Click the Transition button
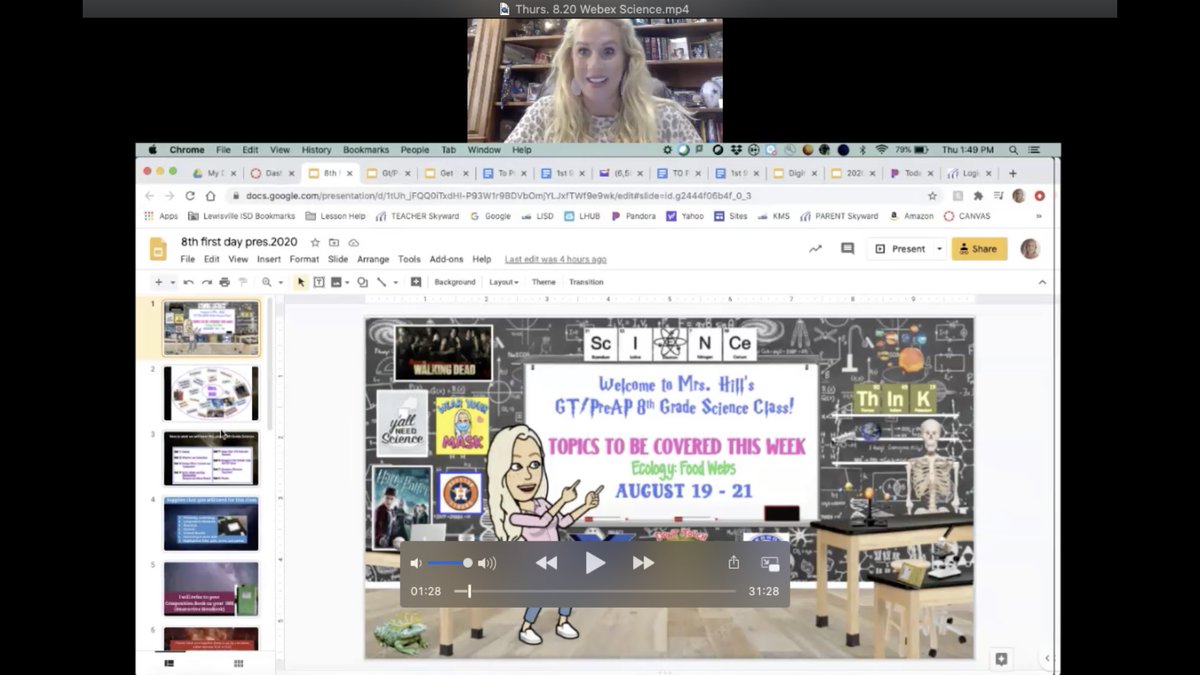The width and height of the screenshot is (1200, 675). 586,282
